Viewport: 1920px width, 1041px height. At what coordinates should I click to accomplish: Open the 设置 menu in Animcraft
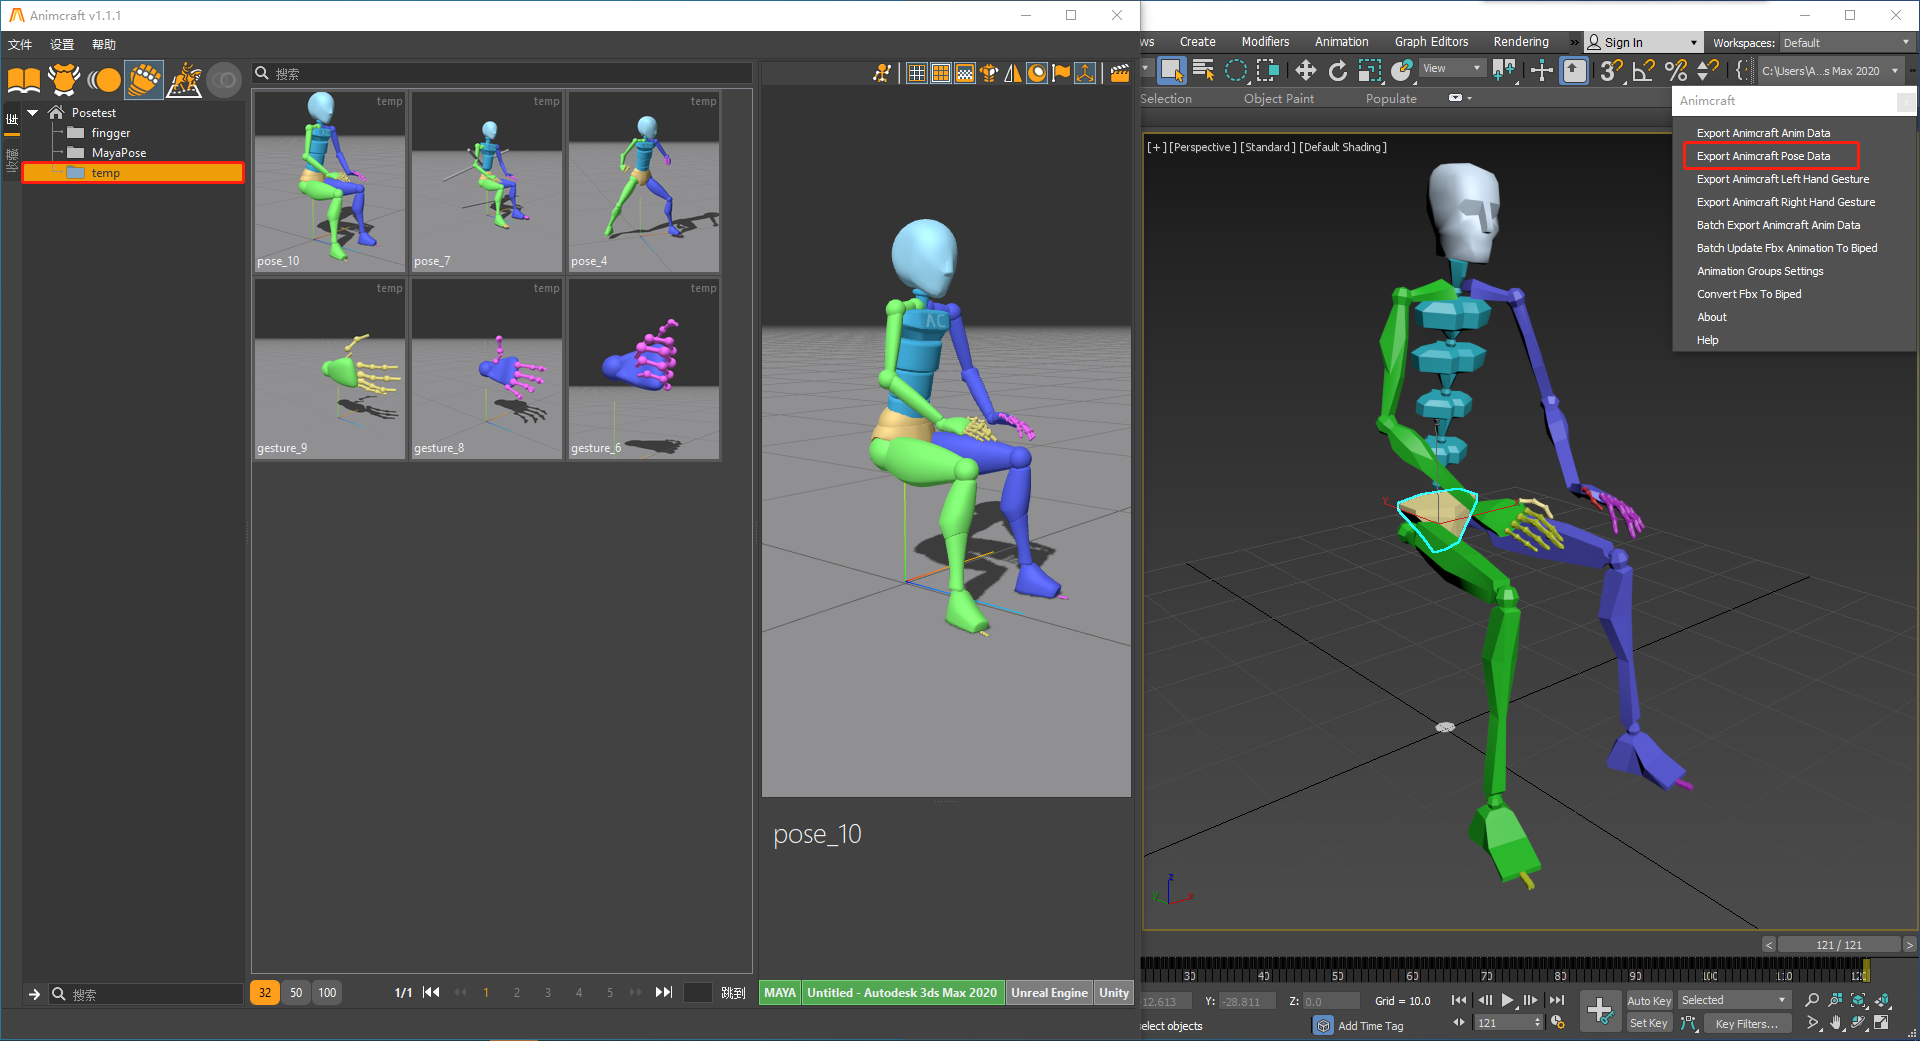pos(62,44)
